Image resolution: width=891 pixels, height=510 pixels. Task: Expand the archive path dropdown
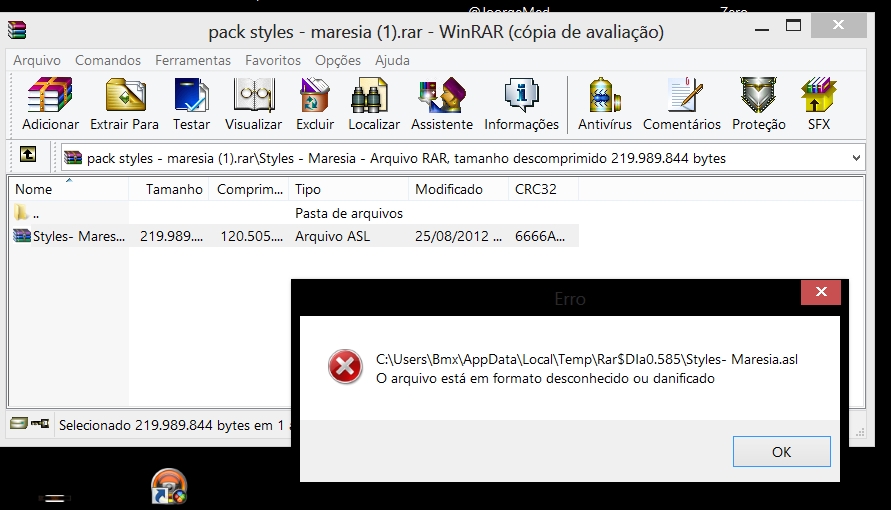(x=856, y=158)
